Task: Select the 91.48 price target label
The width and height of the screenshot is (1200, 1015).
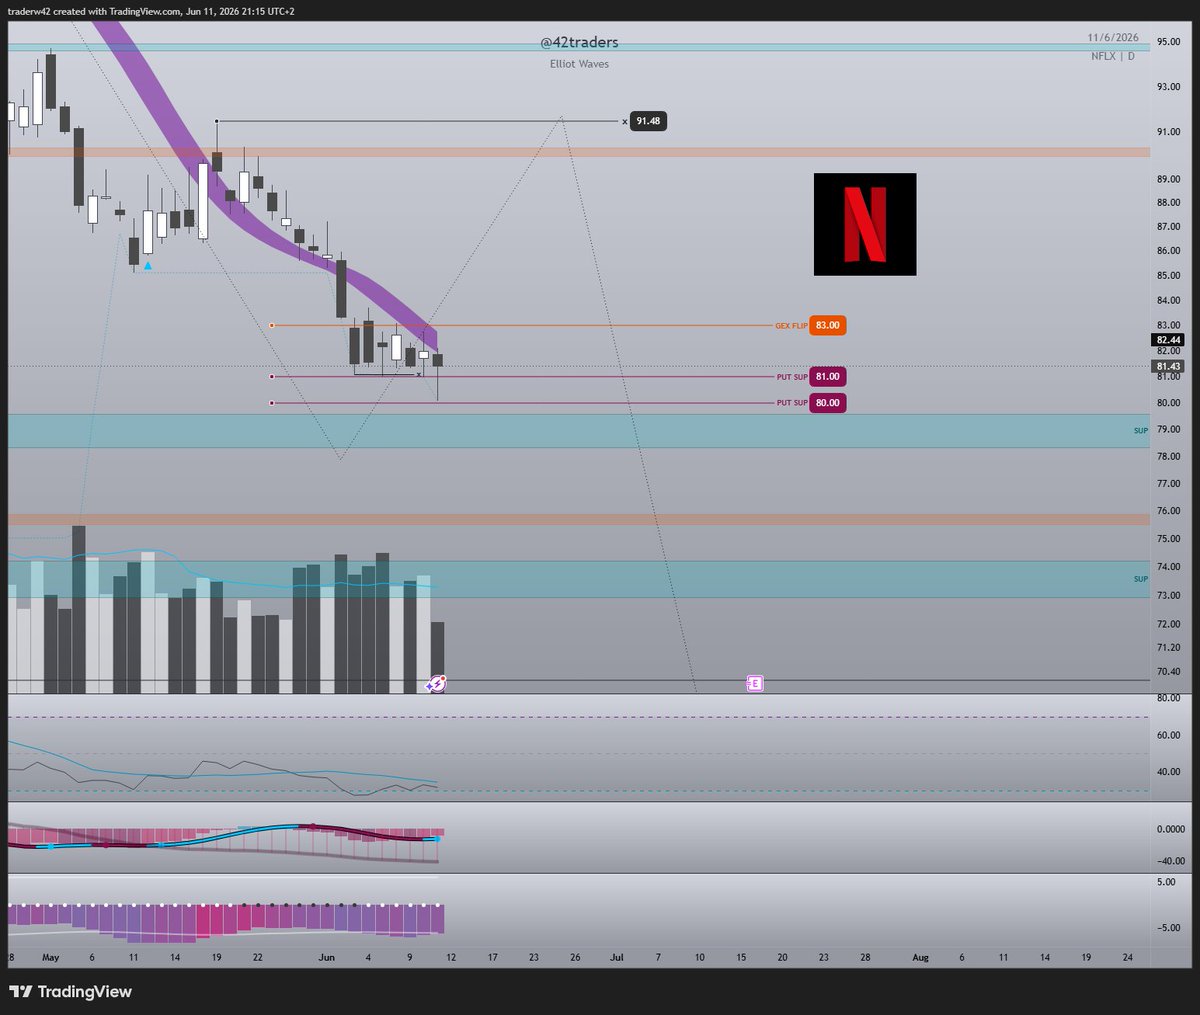Action: (x=648, y=121)
